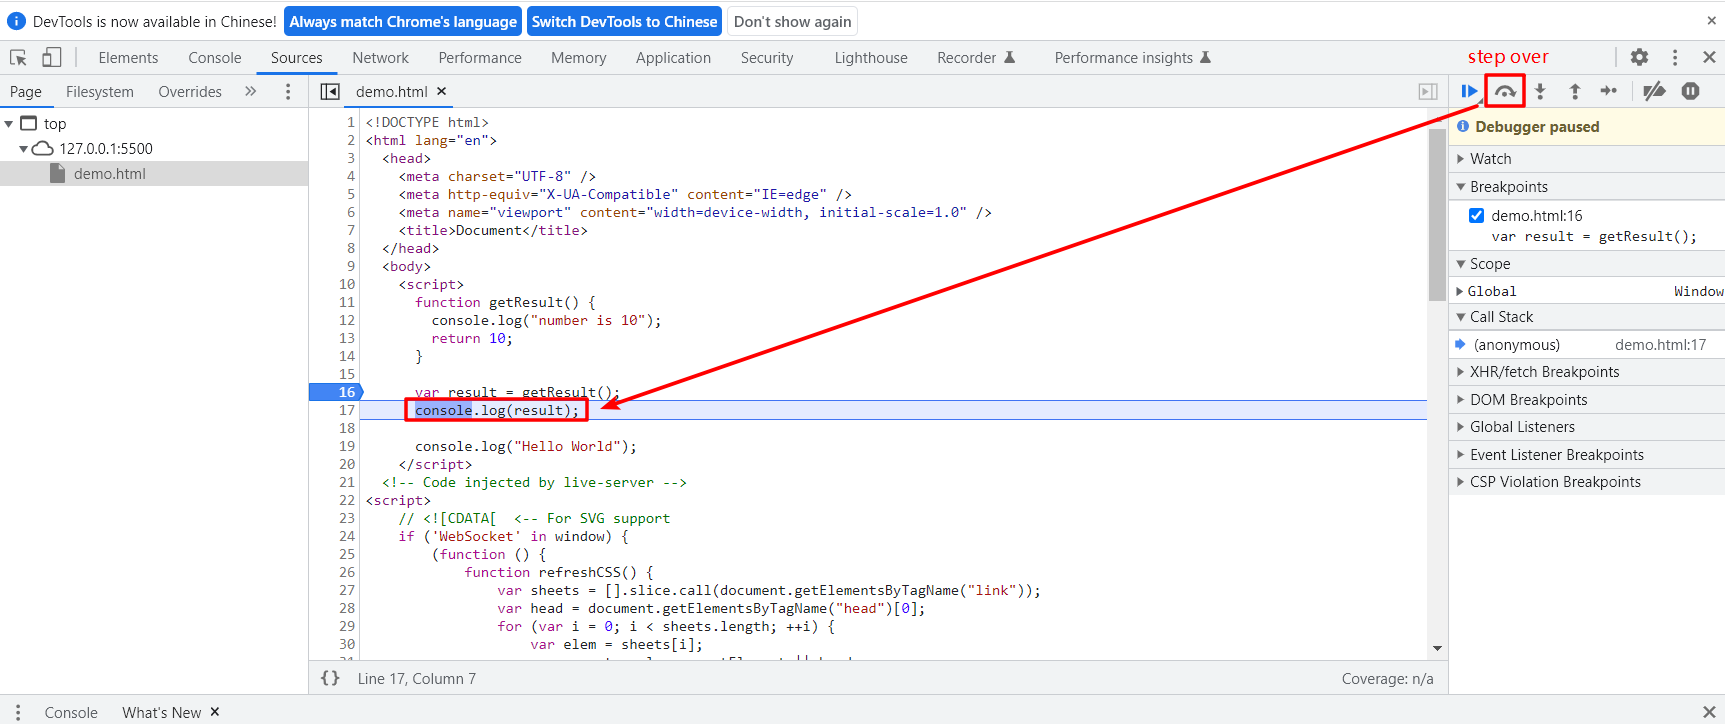Viewport: 1725px width, 724px height.
Task: Close the bottom drawer
Action: pyautogui.click(x=1709, y=712)
